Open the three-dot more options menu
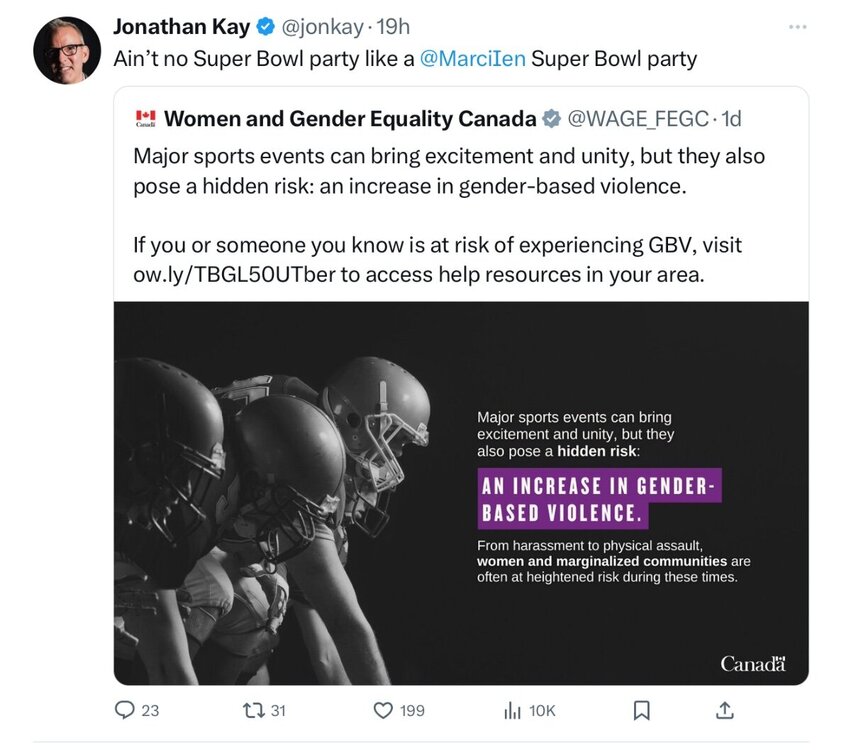The image size is (851, 750). click(x=797, y=27)
